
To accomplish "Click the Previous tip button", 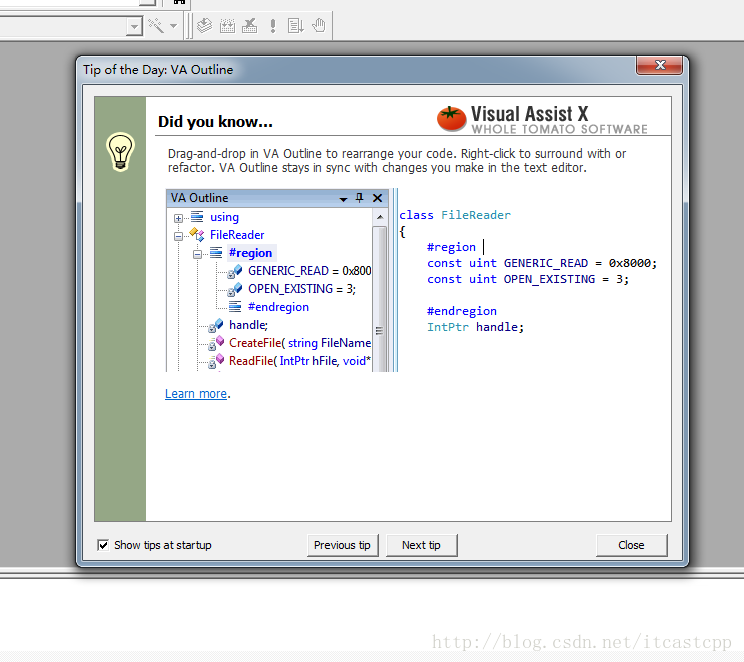I will (342, 545).
